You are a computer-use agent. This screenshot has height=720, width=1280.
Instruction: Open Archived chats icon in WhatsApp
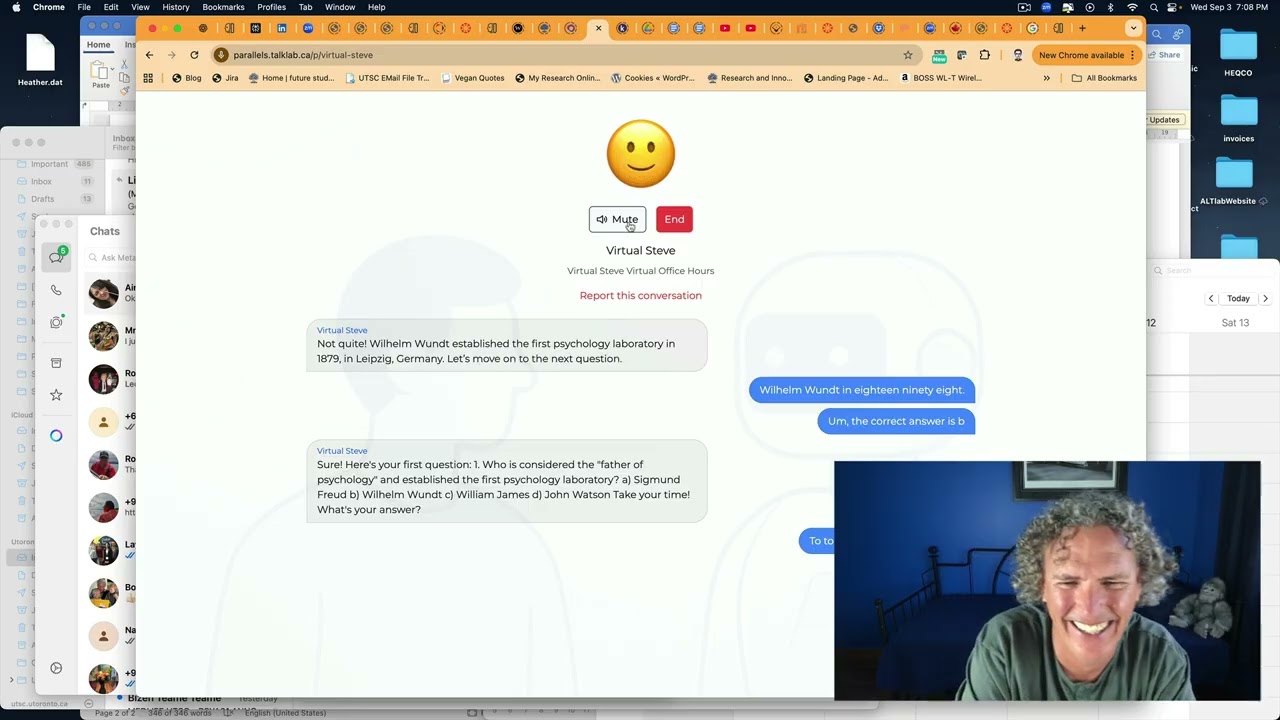(x=56, y=363)
